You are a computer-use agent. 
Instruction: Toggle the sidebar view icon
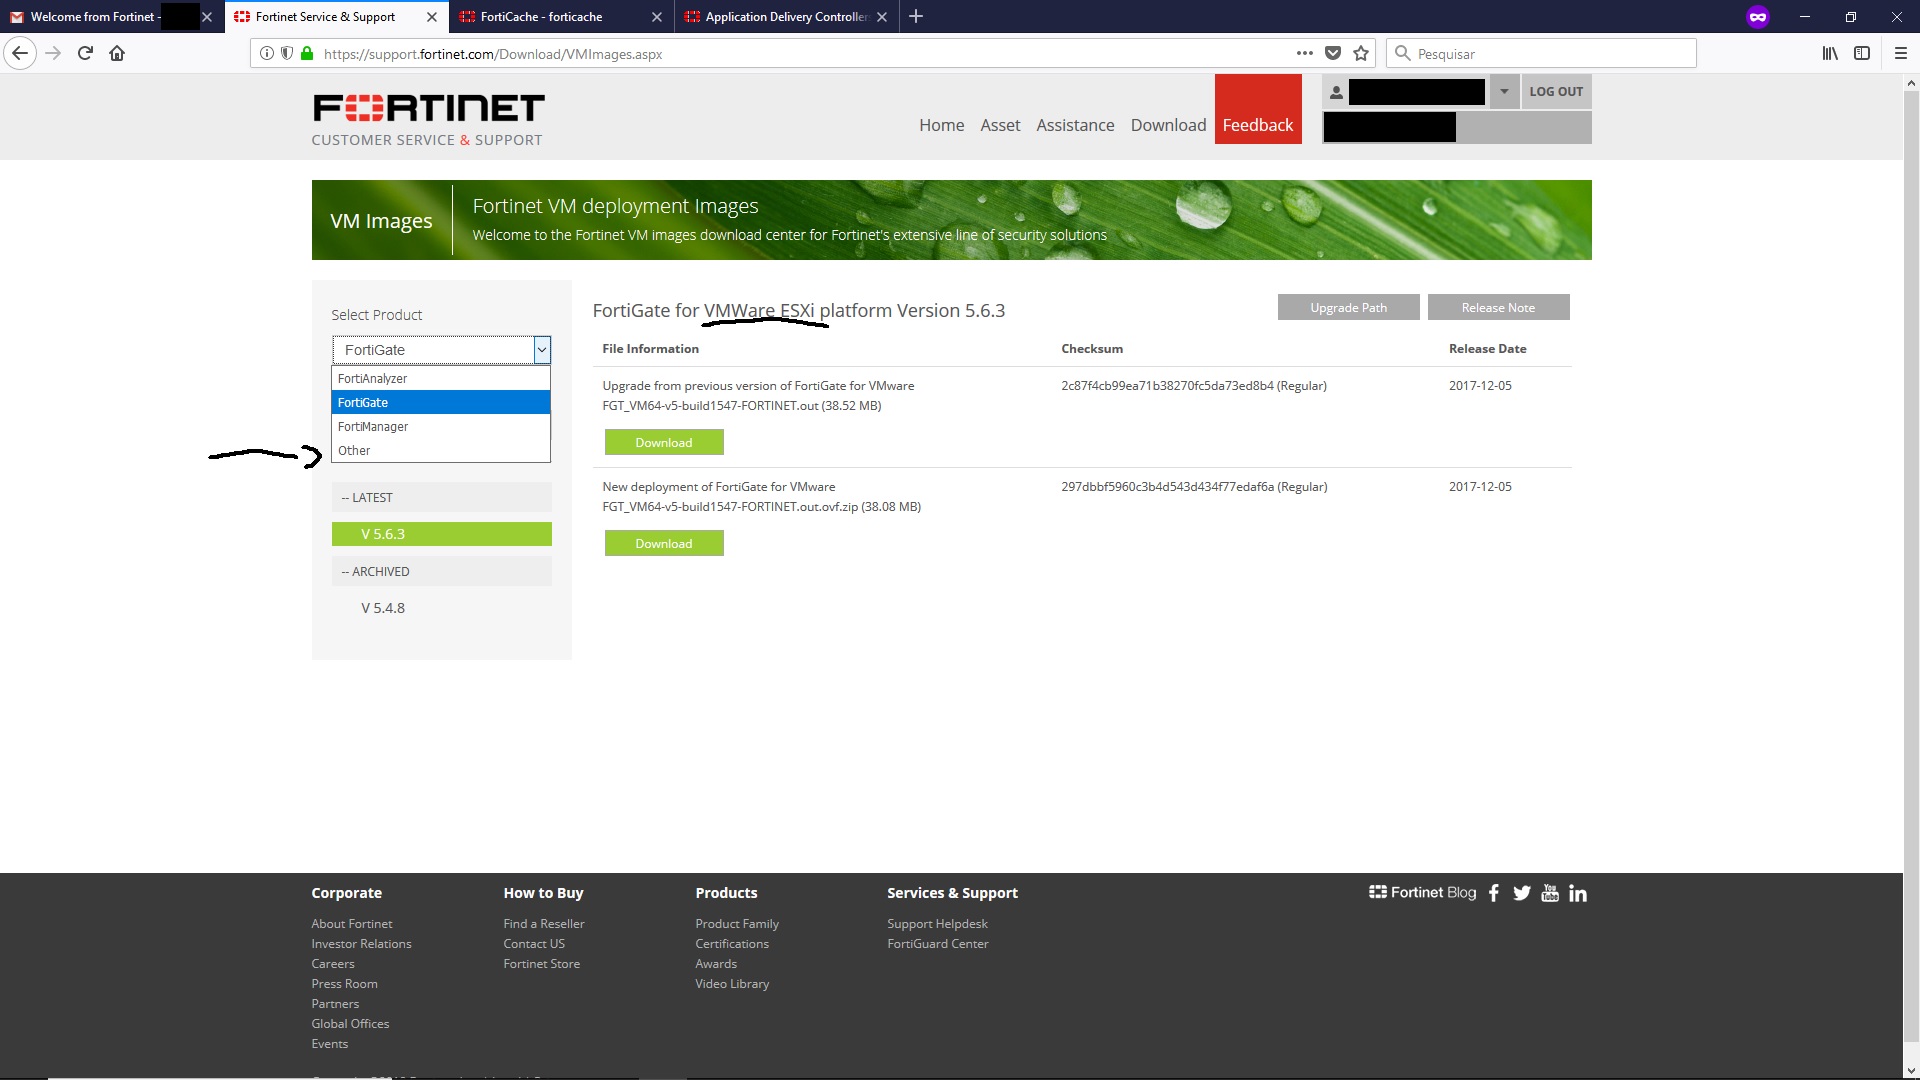1862,54
